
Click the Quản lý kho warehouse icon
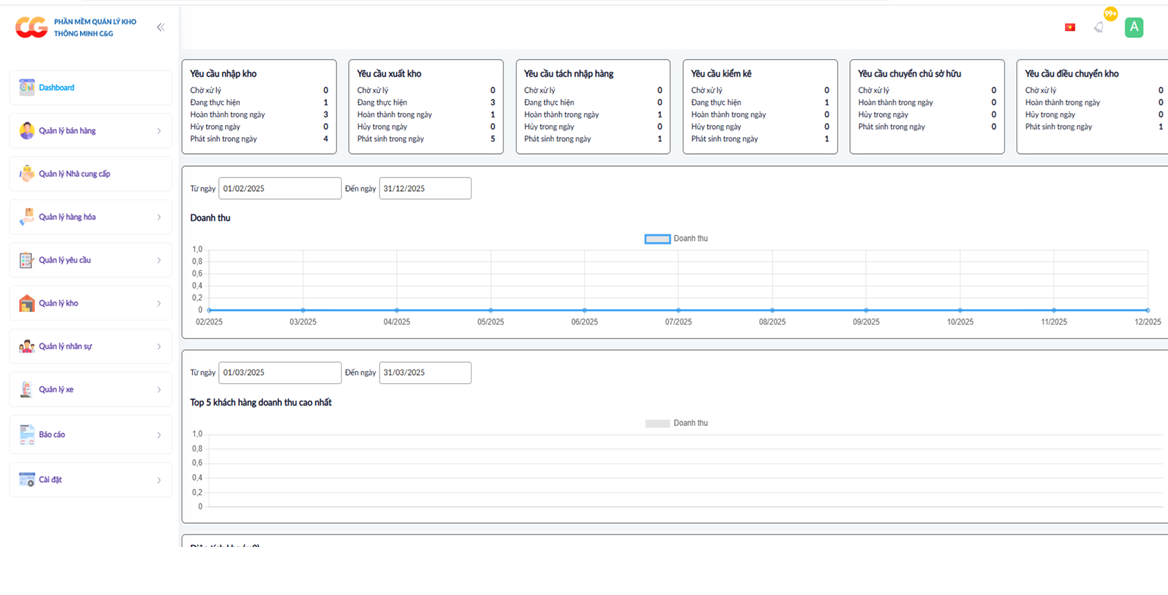coord(27,303)
